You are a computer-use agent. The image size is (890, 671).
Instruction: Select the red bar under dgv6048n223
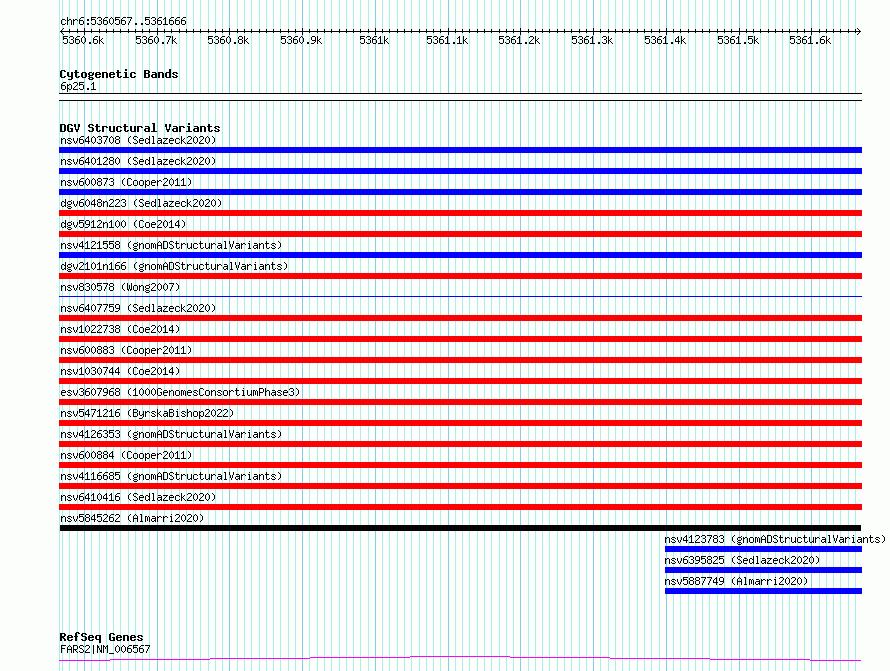(460, 213)
